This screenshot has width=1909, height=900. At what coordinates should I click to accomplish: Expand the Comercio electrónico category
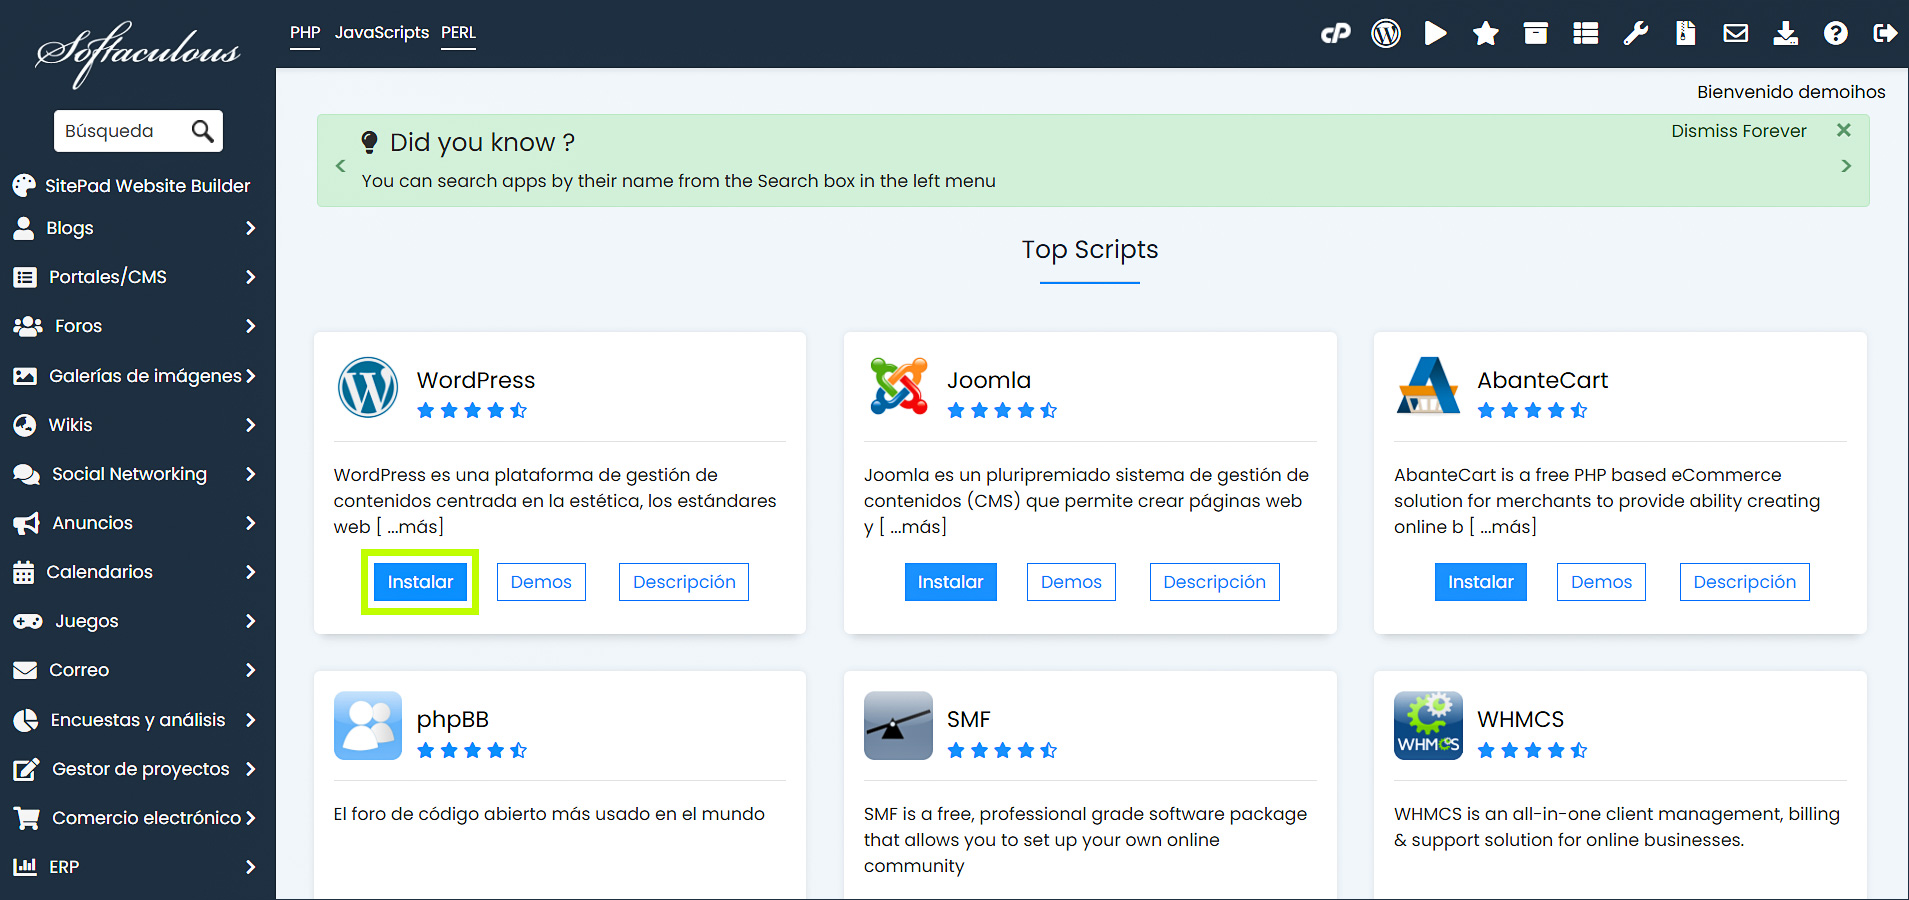(135, 818)
